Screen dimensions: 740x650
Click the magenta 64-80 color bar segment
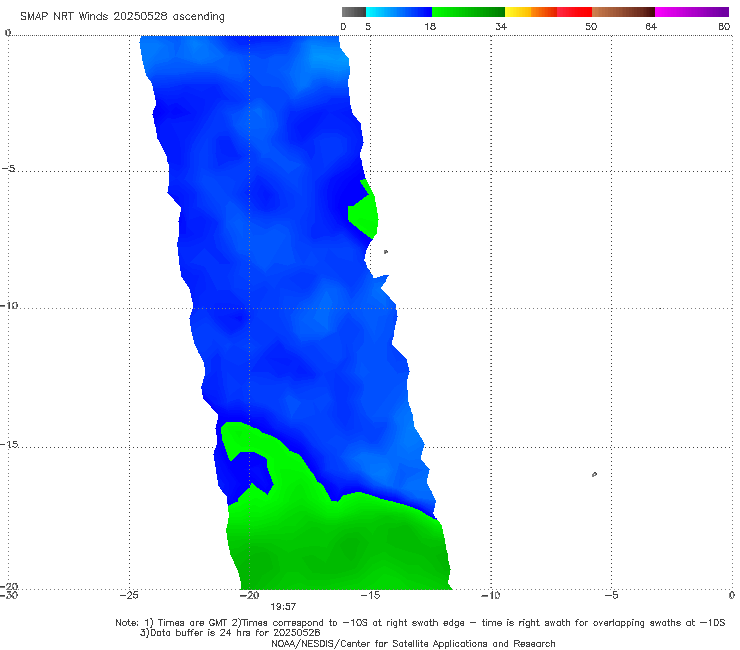[x=692, y=12]
